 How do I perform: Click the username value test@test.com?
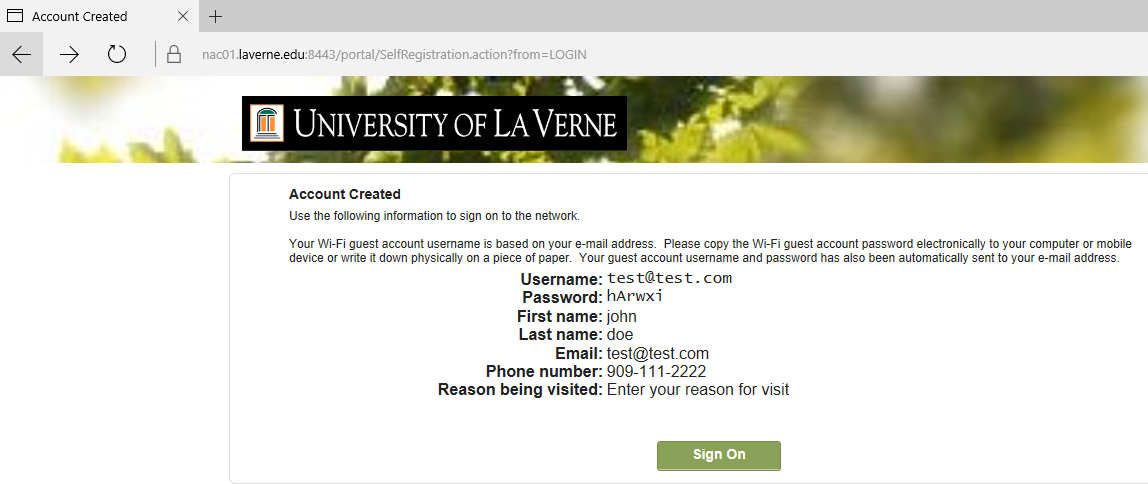point(669,278)
